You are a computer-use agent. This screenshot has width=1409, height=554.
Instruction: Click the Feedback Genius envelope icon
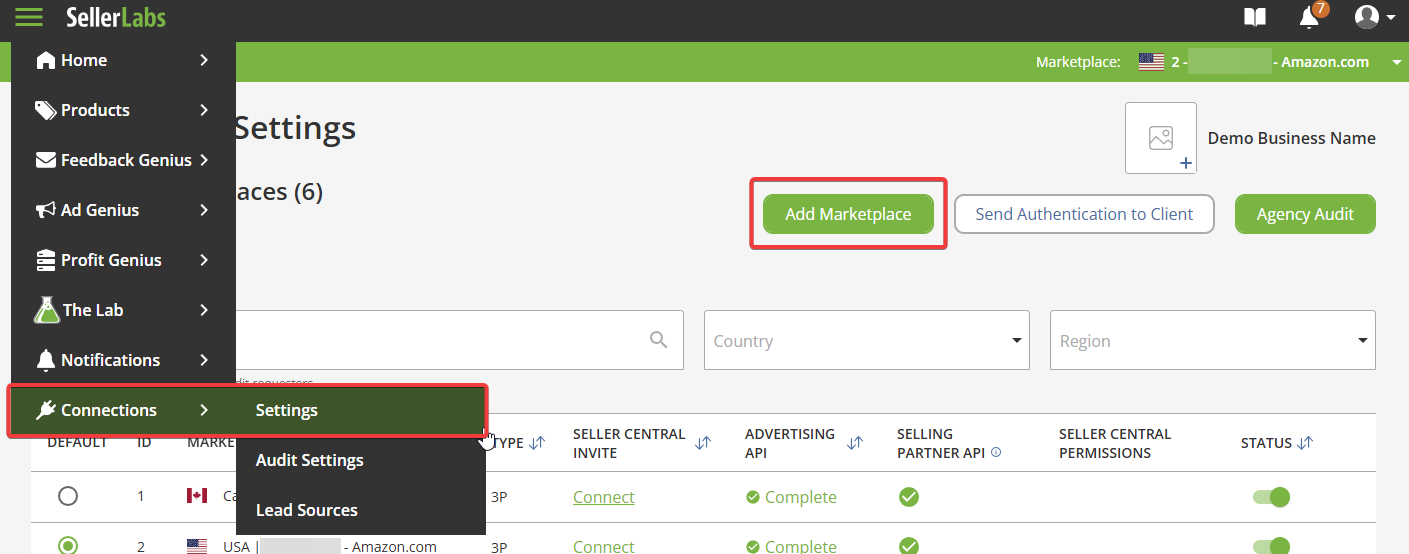[46, 160]
